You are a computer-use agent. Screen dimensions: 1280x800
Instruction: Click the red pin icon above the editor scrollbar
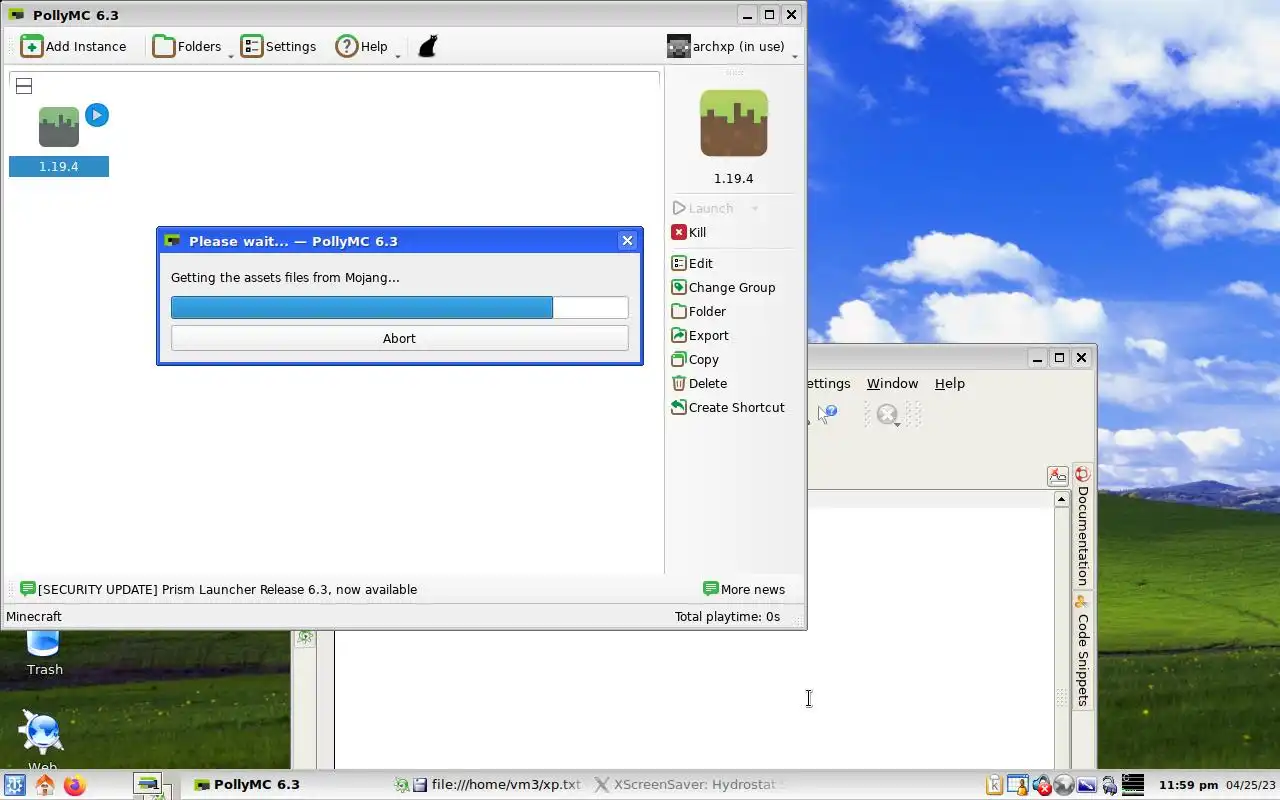[1058, 476]
